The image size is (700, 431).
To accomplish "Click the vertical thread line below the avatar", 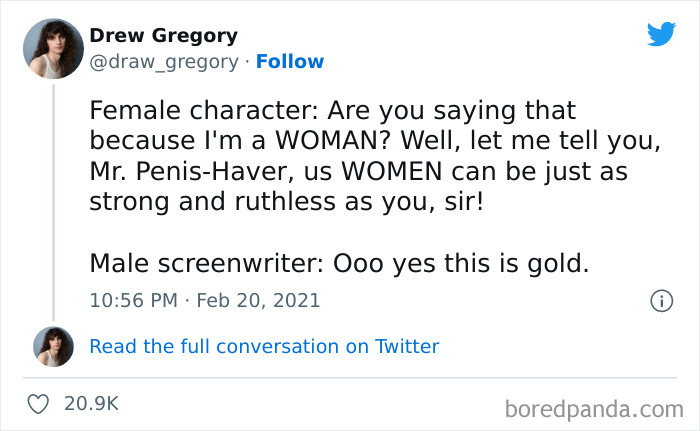I will tap(53, 200).
